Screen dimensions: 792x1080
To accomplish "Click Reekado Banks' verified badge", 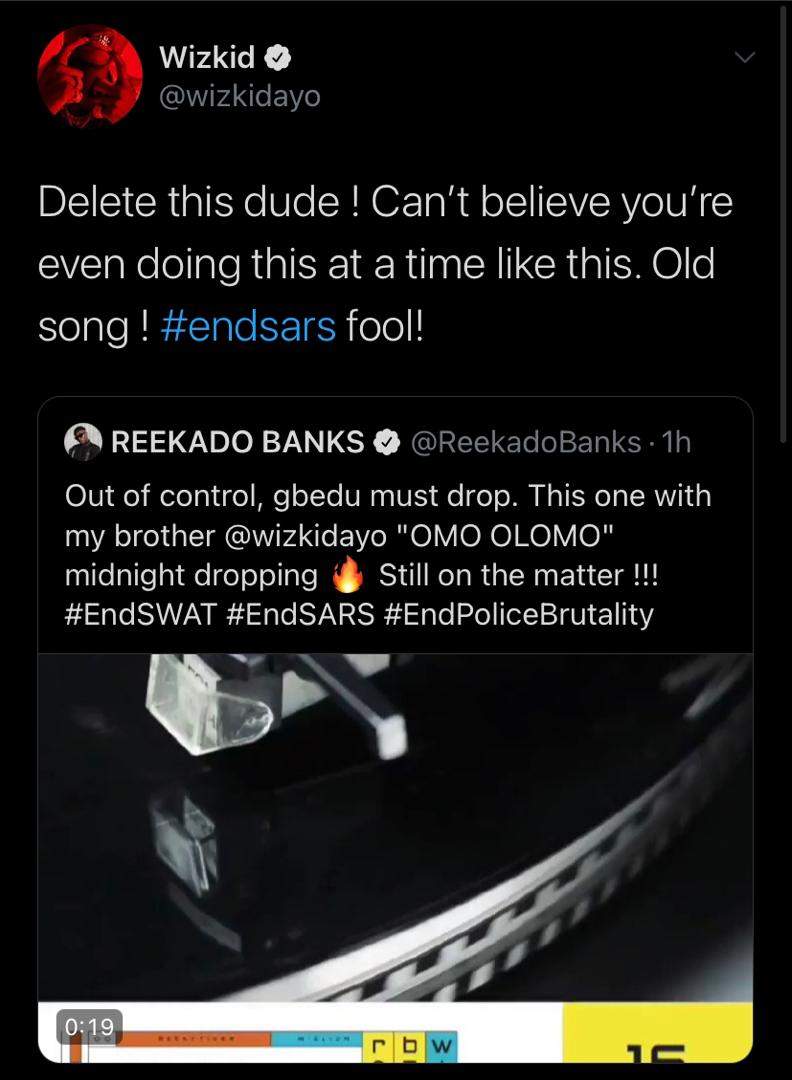I will [x=386, y=442].
